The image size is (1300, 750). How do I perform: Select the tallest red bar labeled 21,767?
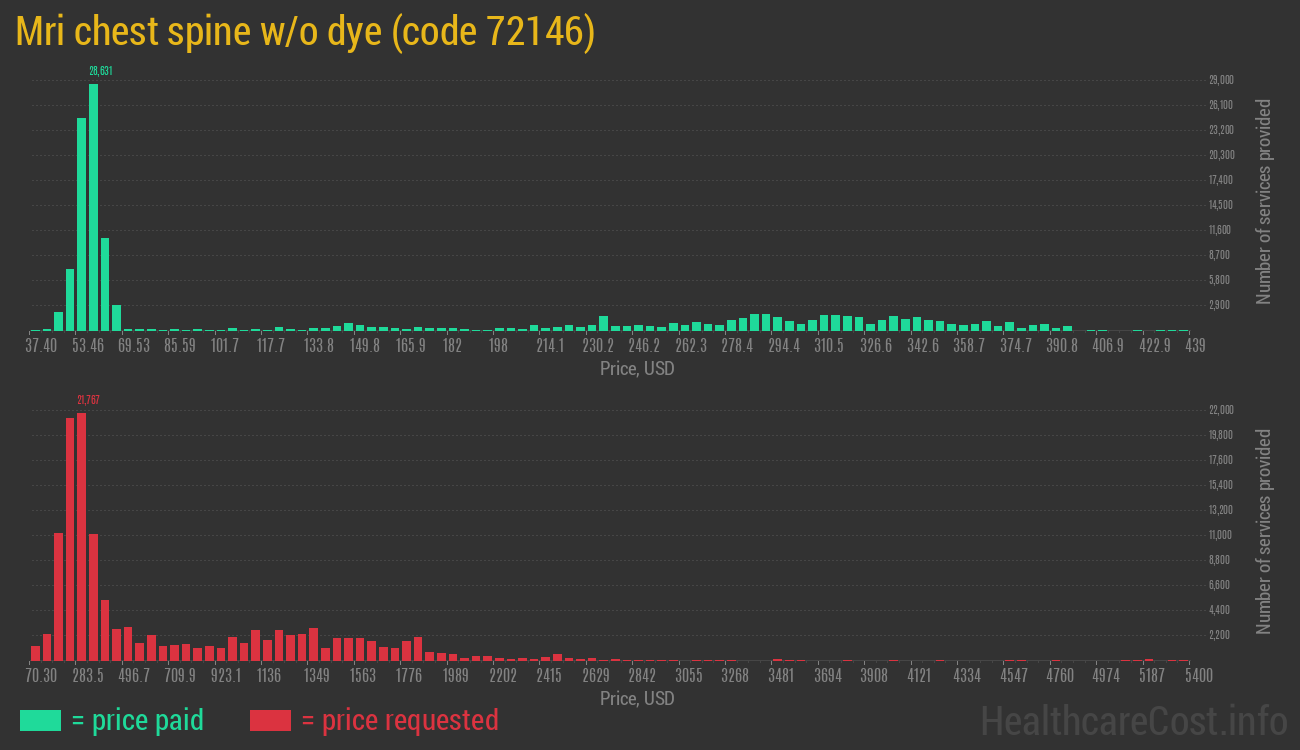82,537
